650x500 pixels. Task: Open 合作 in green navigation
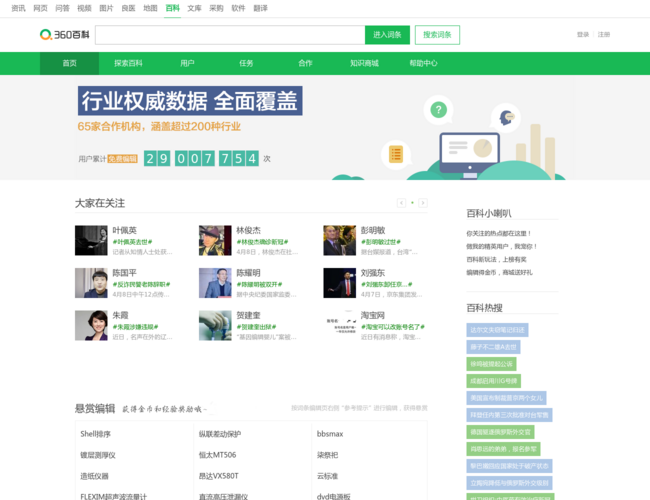coord(305,63)
